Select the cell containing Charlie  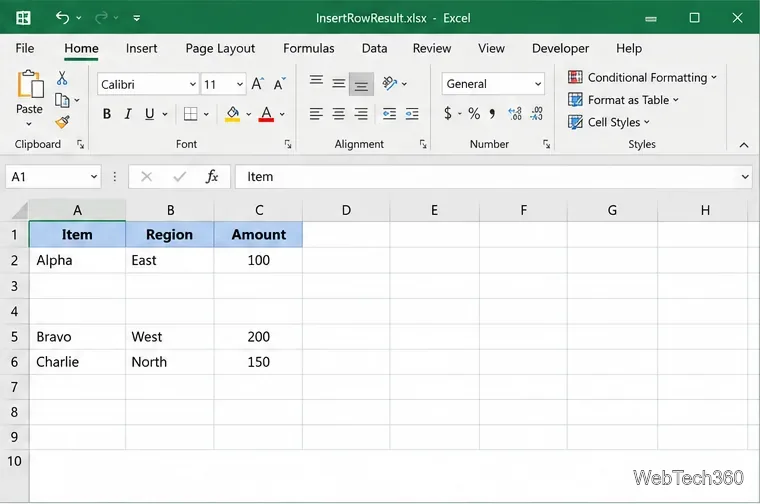pyautogui.click(x=78, y=362)
